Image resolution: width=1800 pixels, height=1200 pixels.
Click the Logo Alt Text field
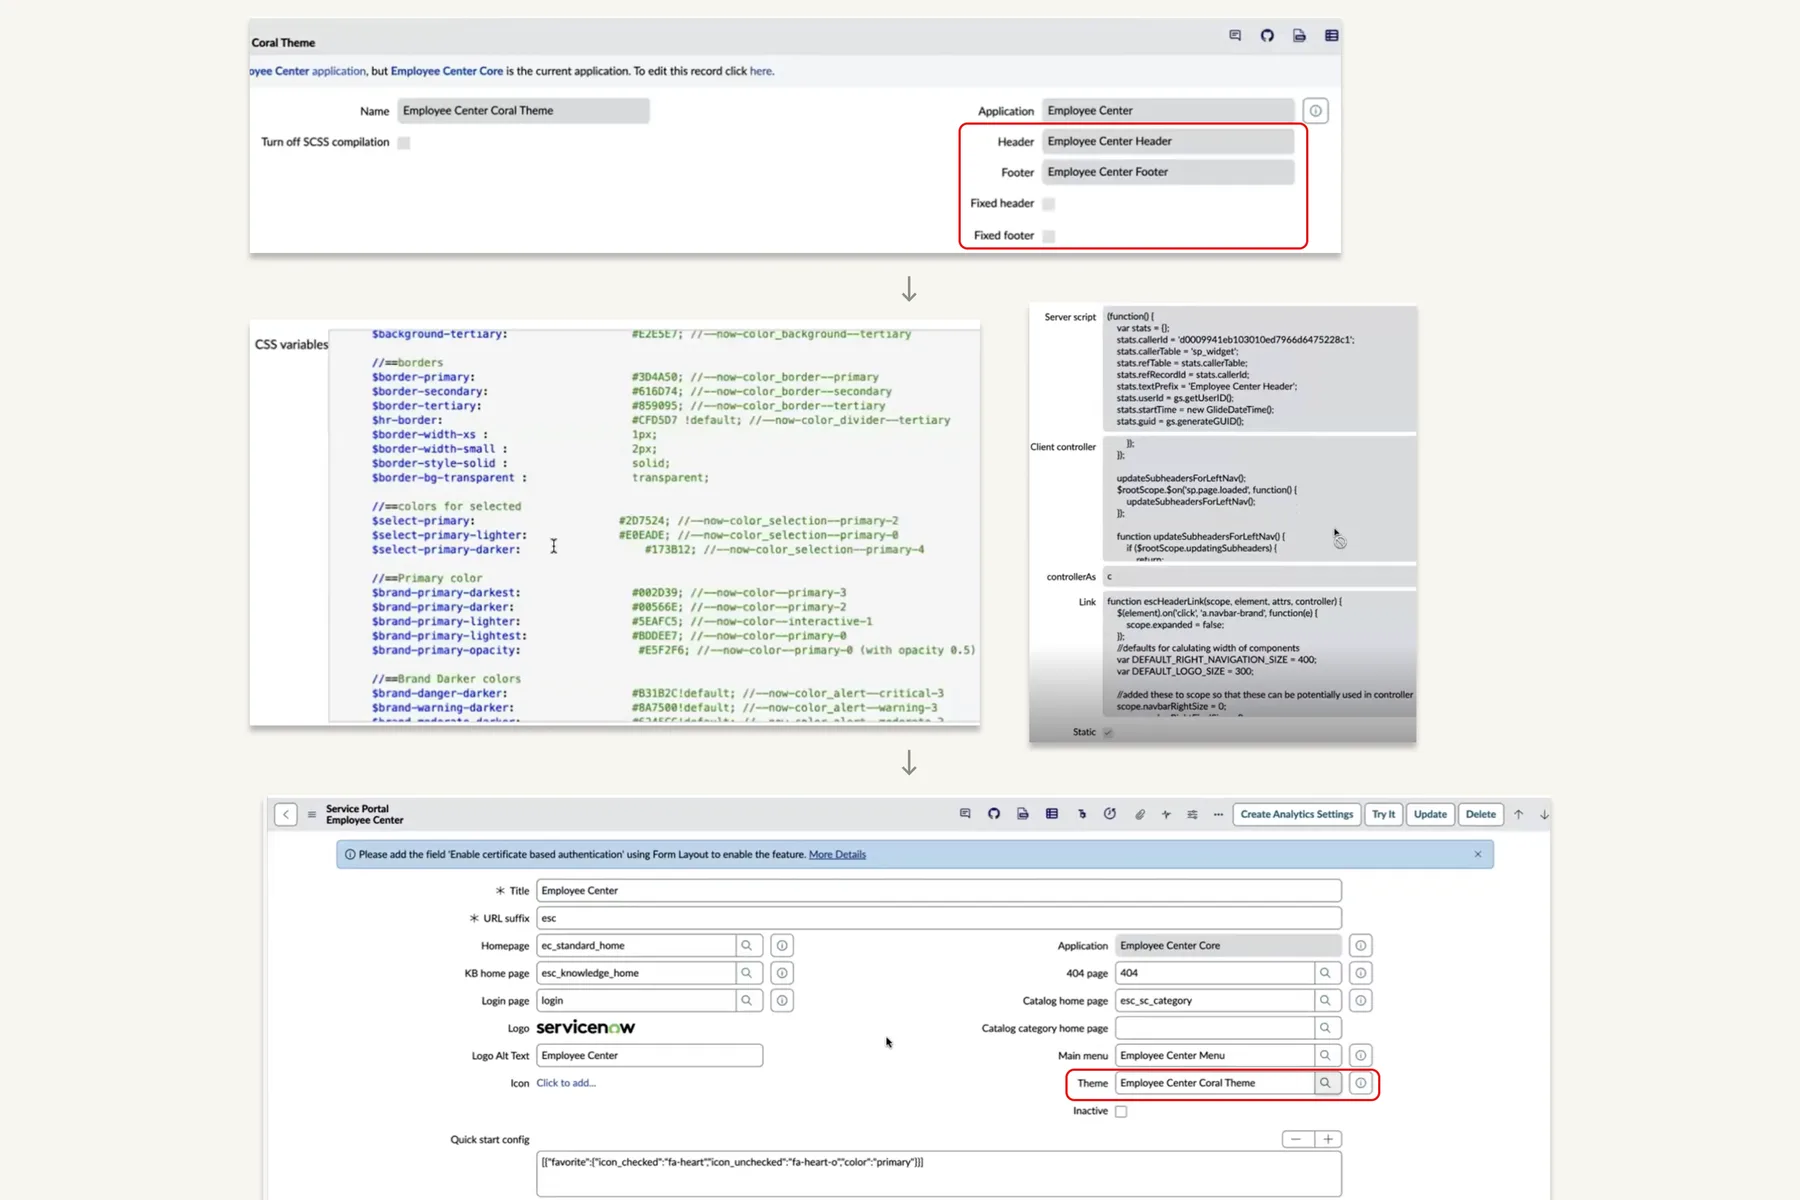[x=649, y=1055]
